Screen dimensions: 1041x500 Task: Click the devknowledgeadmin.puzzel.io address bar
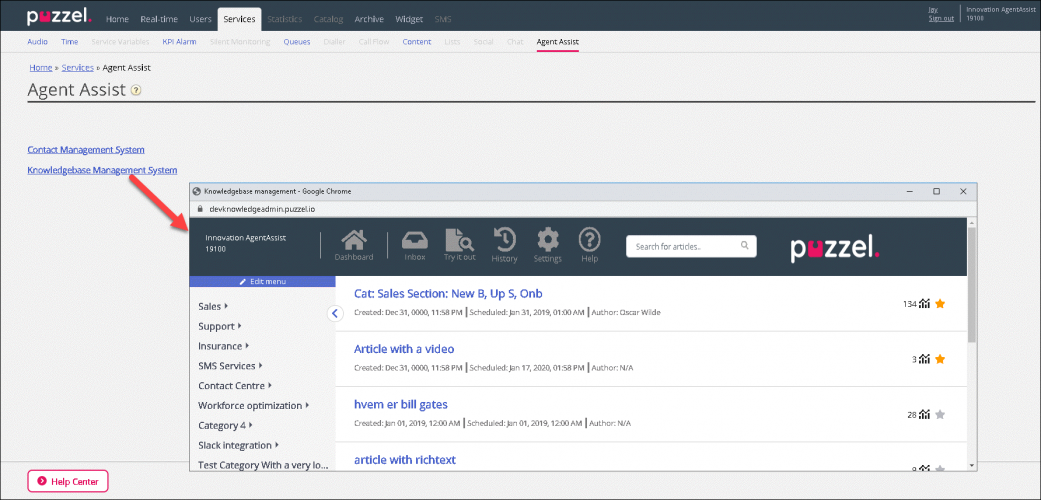click(260, 208)
